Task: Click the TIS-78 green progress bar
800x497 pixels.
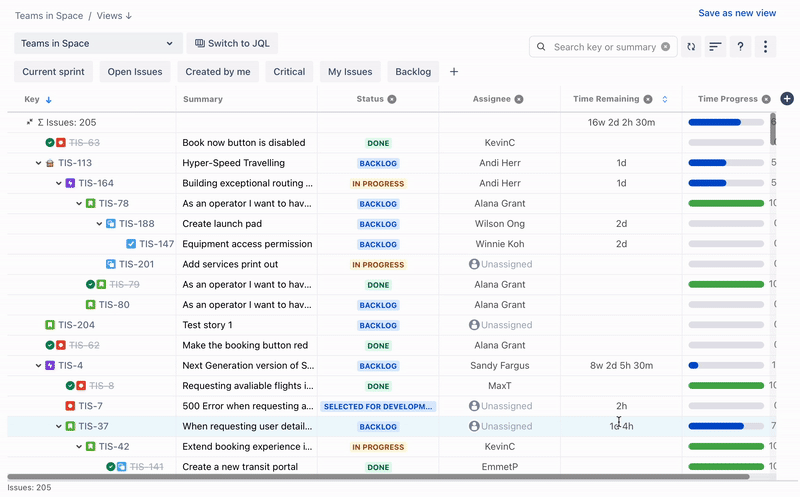Action: click(726, 203)
